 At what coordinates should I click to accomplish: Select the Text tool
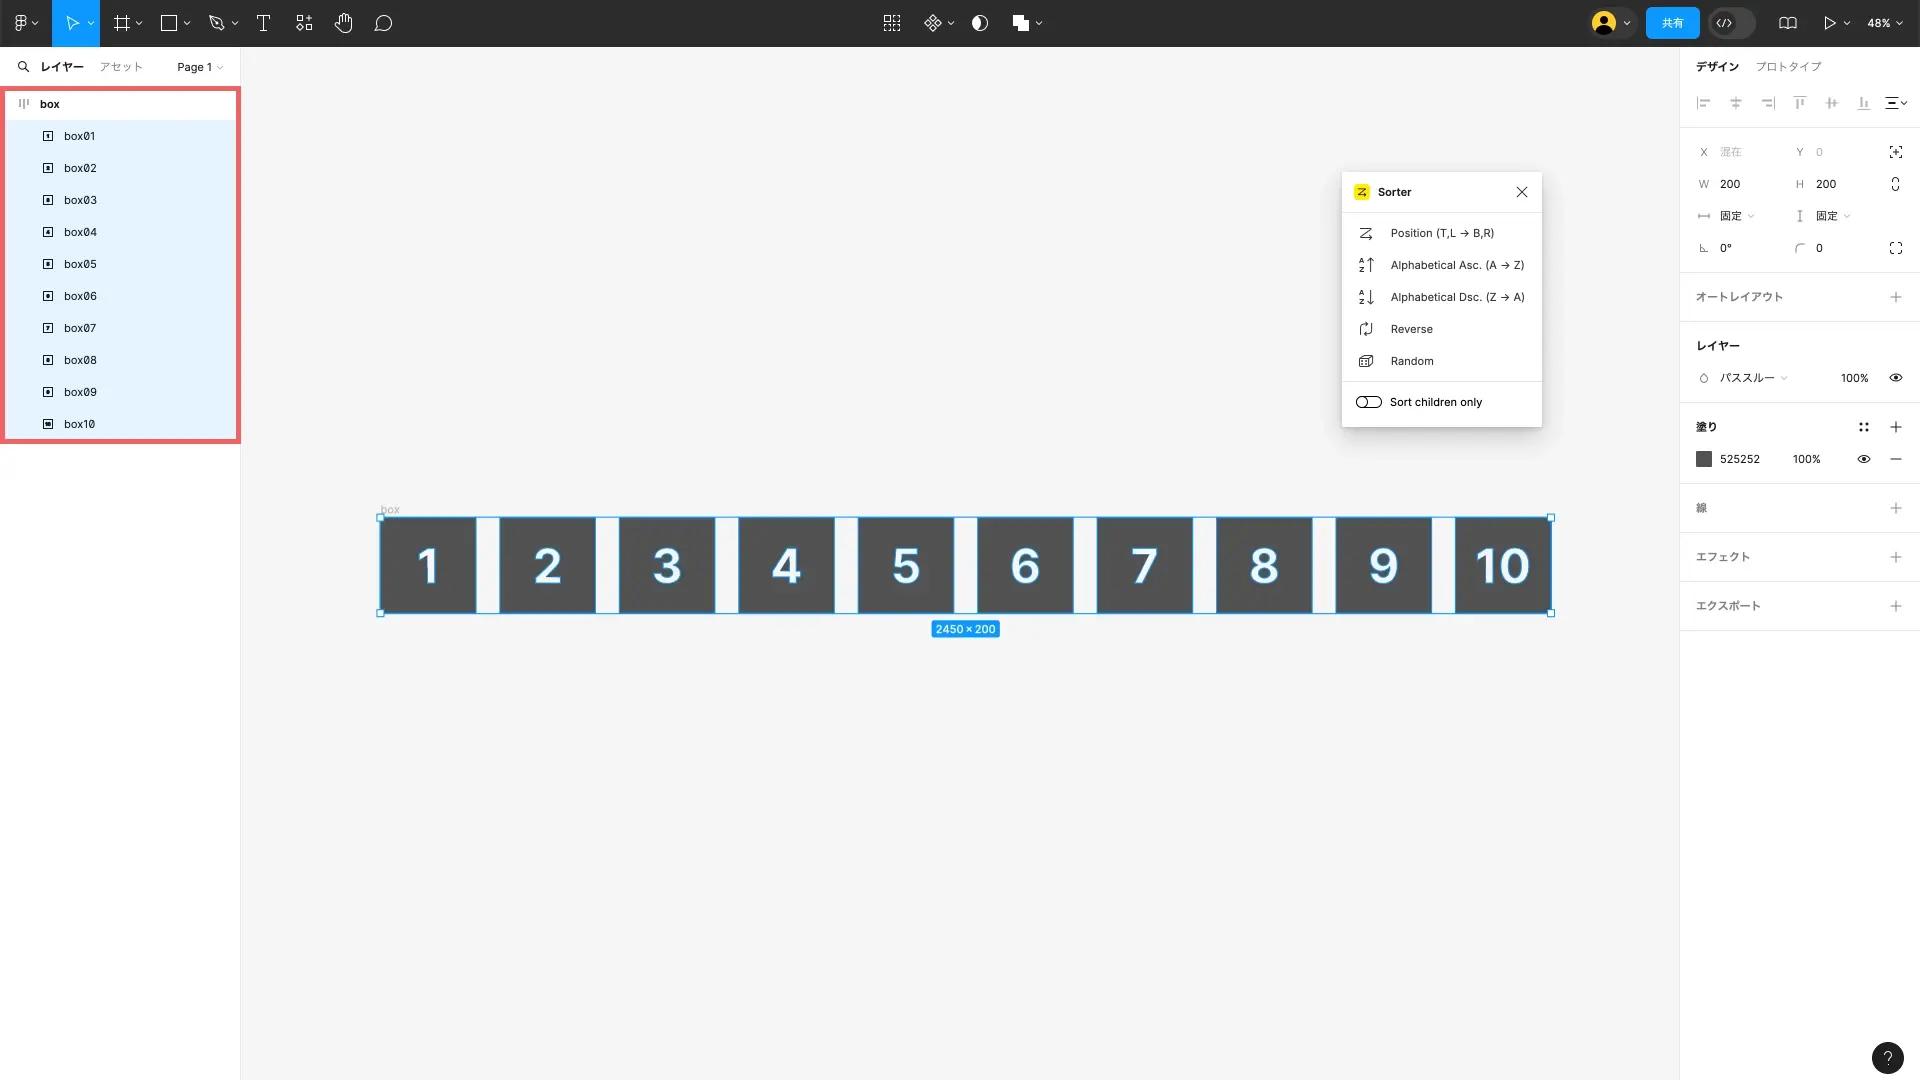(263, 23)
